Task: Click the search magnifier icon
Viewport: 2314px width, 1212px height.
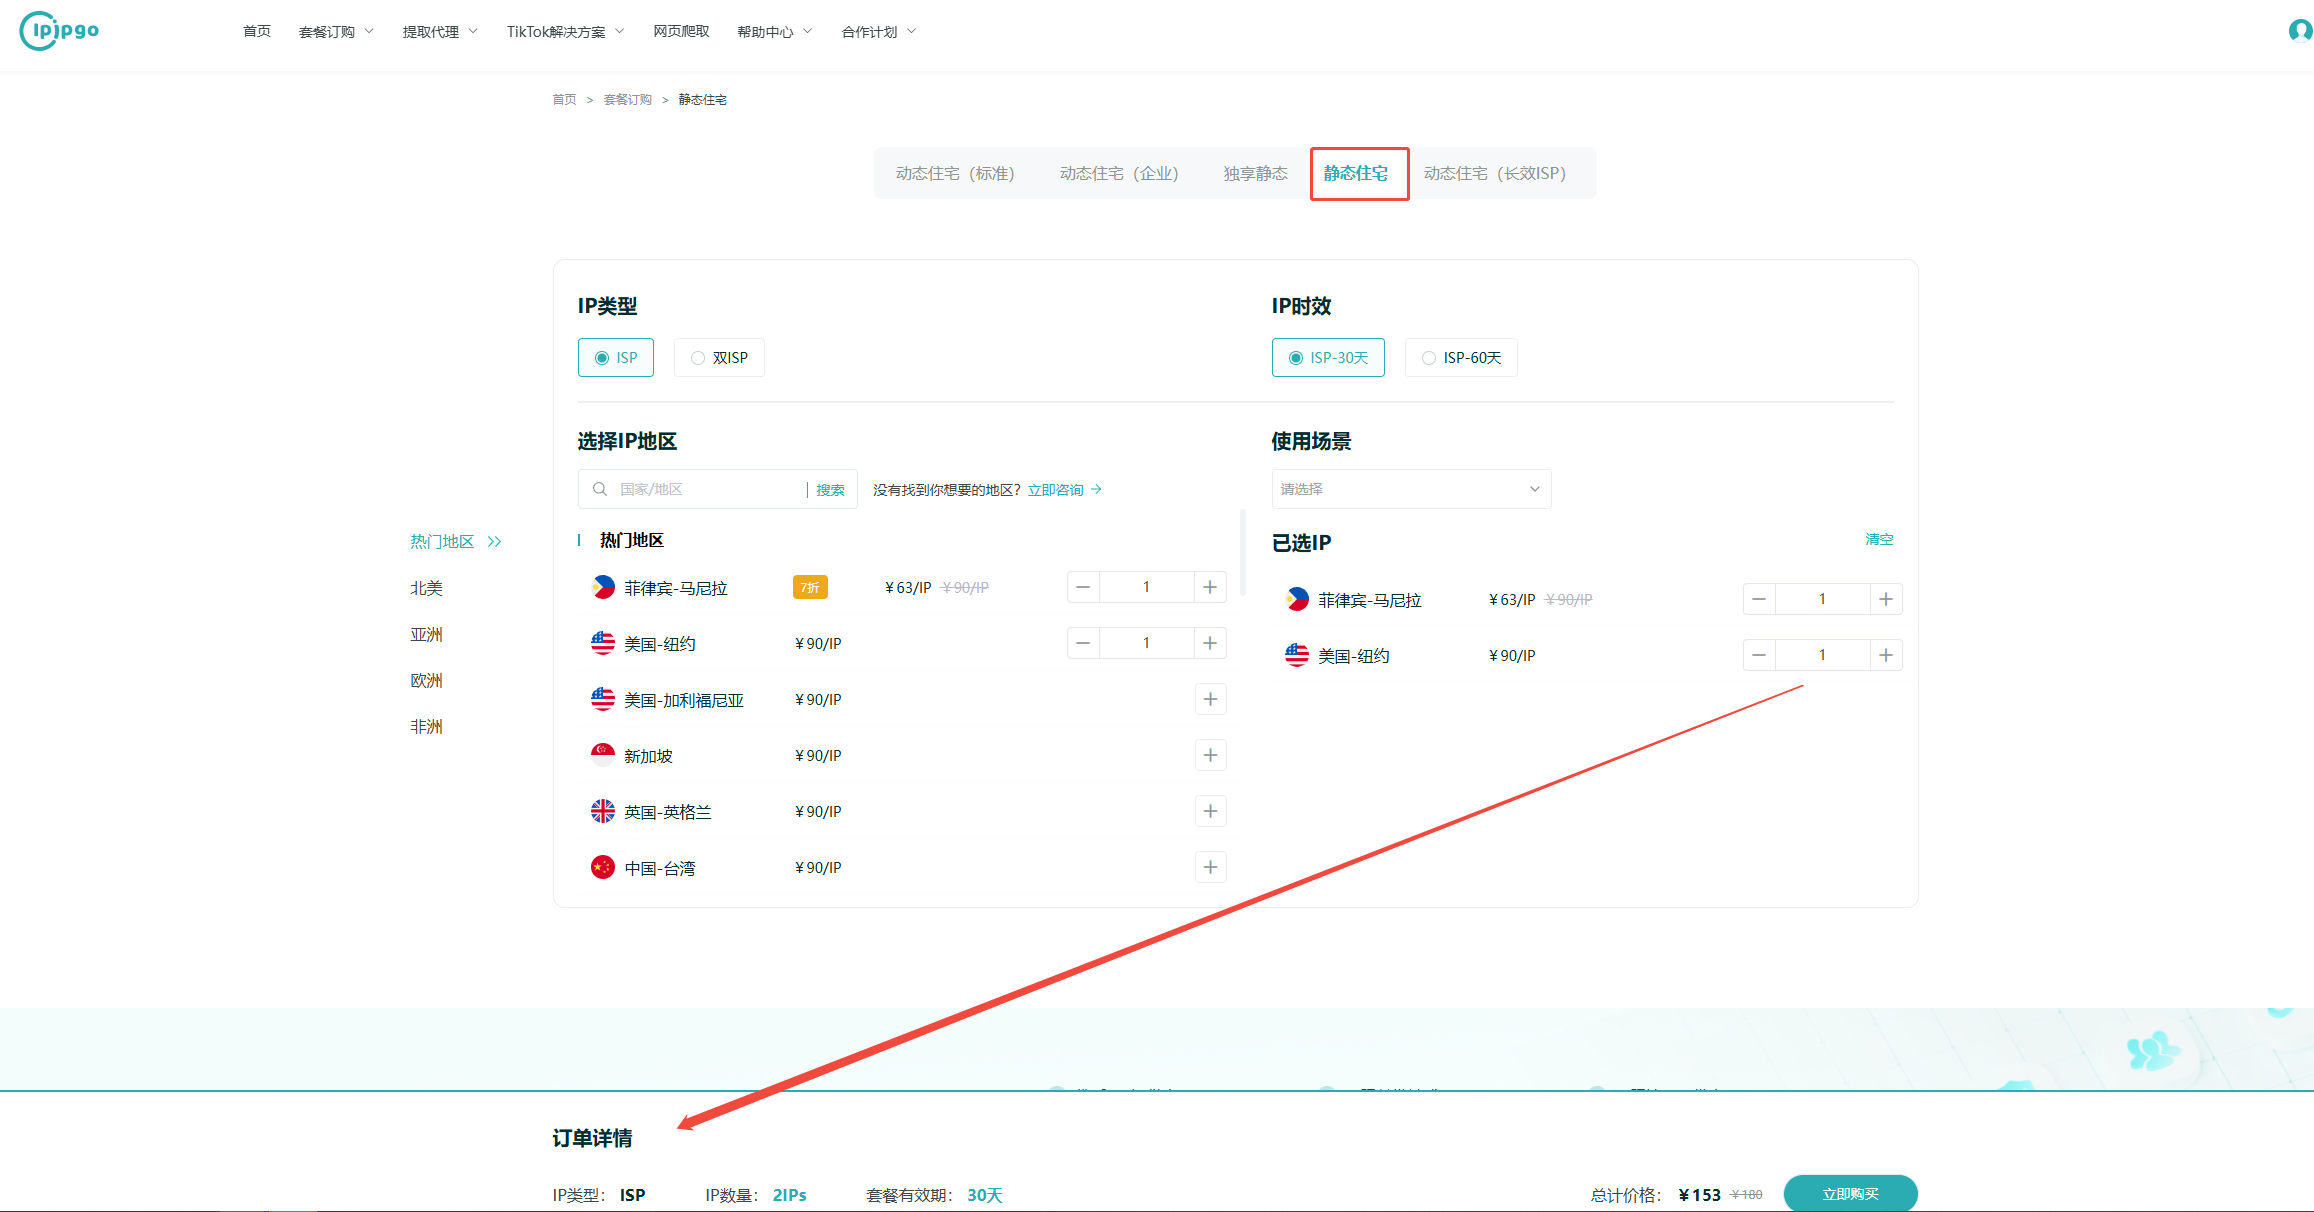Action: 600,489
